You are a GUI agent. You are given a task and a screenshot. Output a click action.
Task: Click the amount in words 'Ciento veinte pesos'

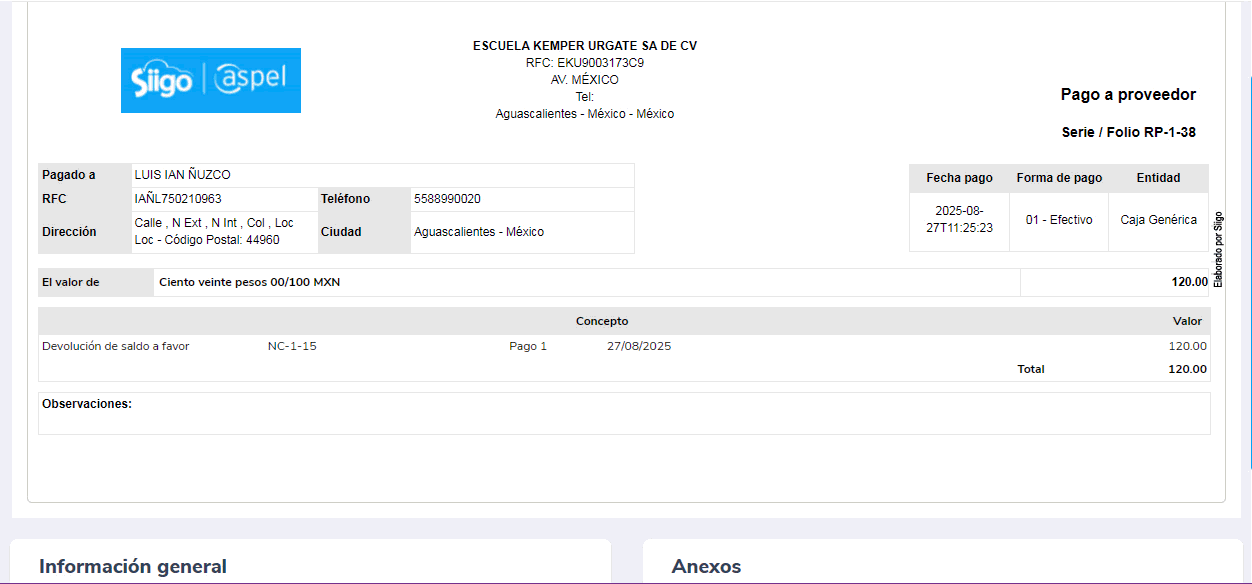tap(249, 282)
